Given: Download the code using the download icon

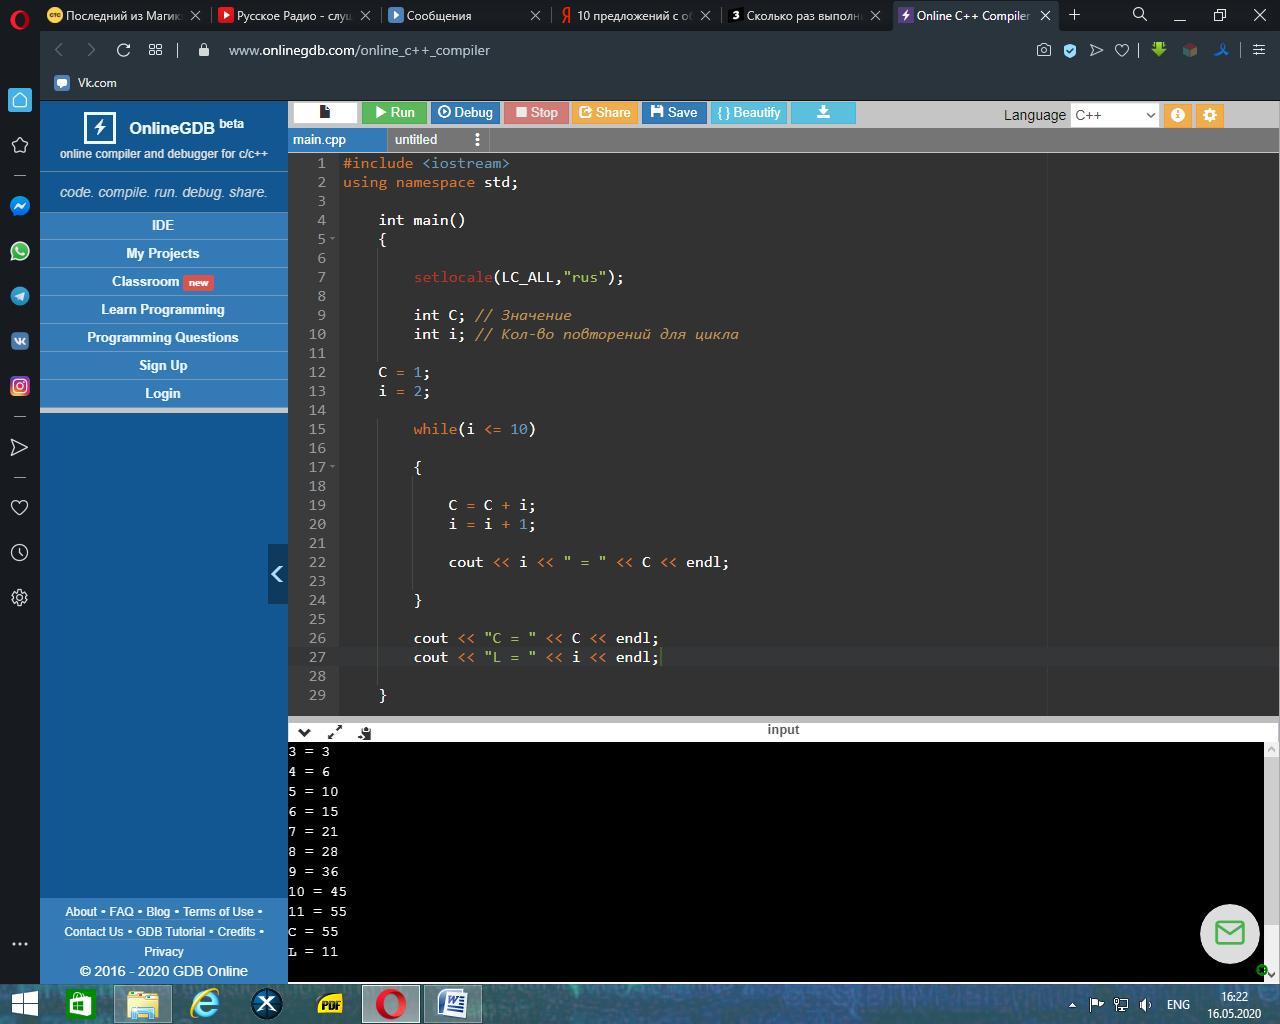Looking at the screenshot, I should (823, 113).
